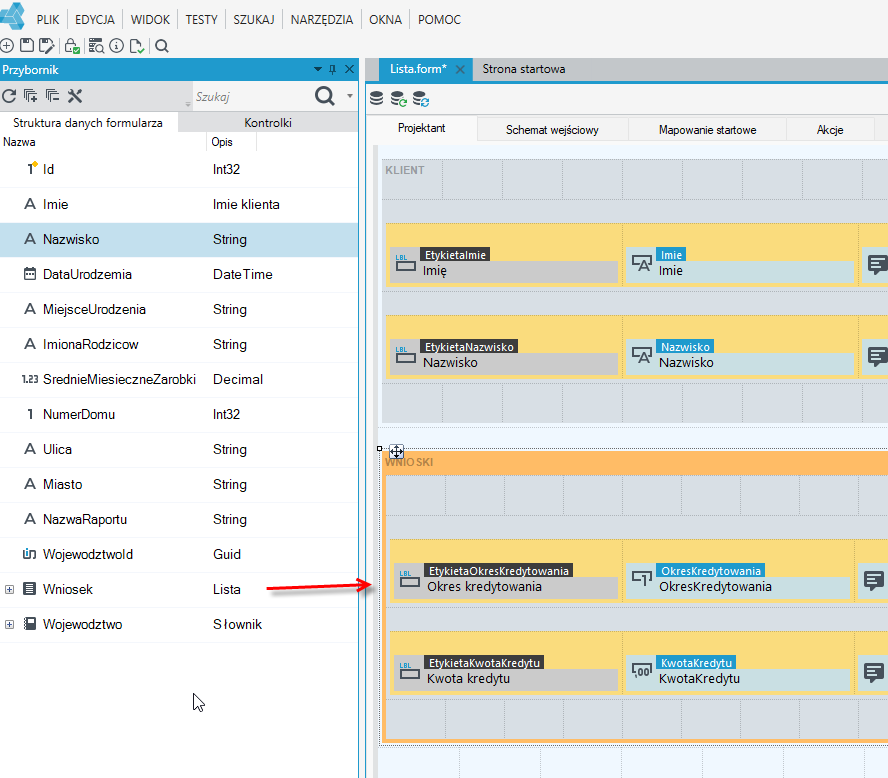Switch to the Kontrolki tab

coord(268,123)
